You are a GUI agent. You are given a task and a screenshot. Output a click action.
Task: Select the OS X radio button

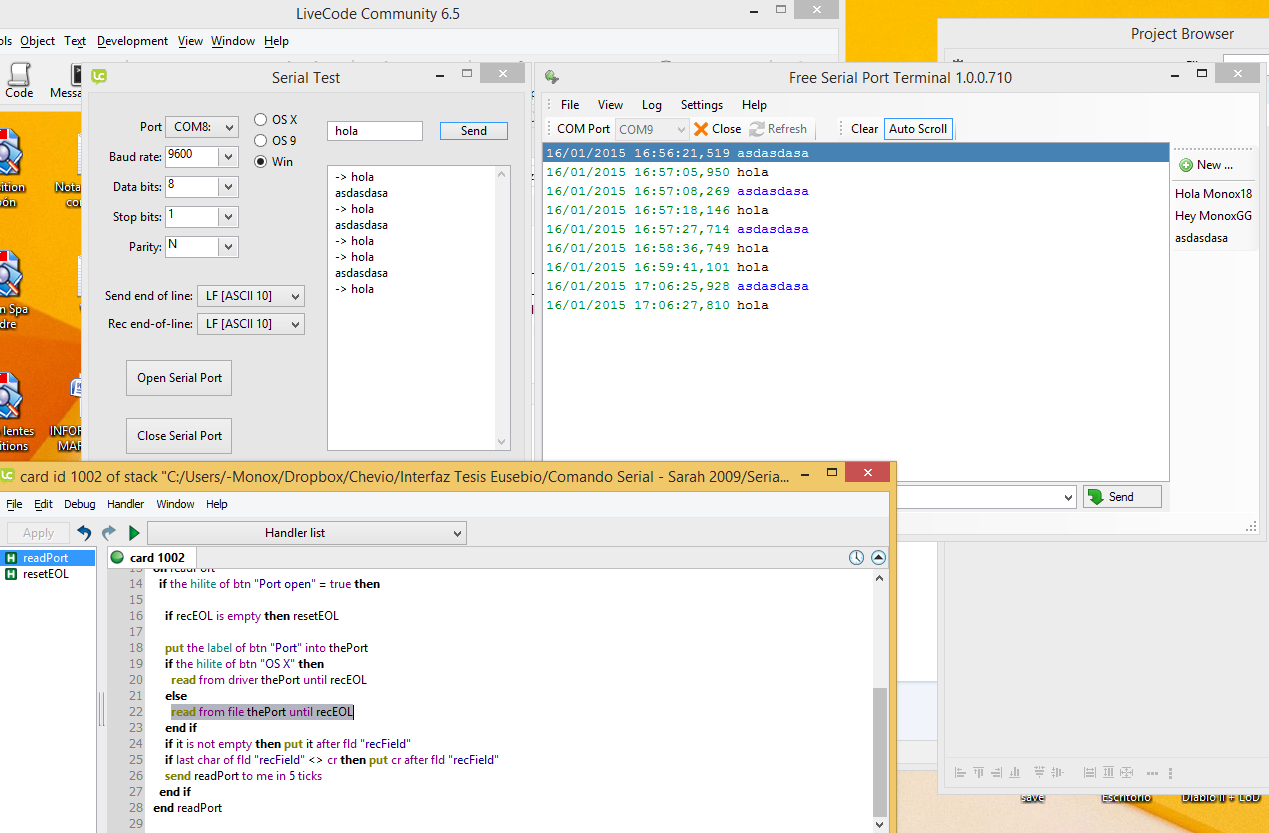(x=261, y=120)
